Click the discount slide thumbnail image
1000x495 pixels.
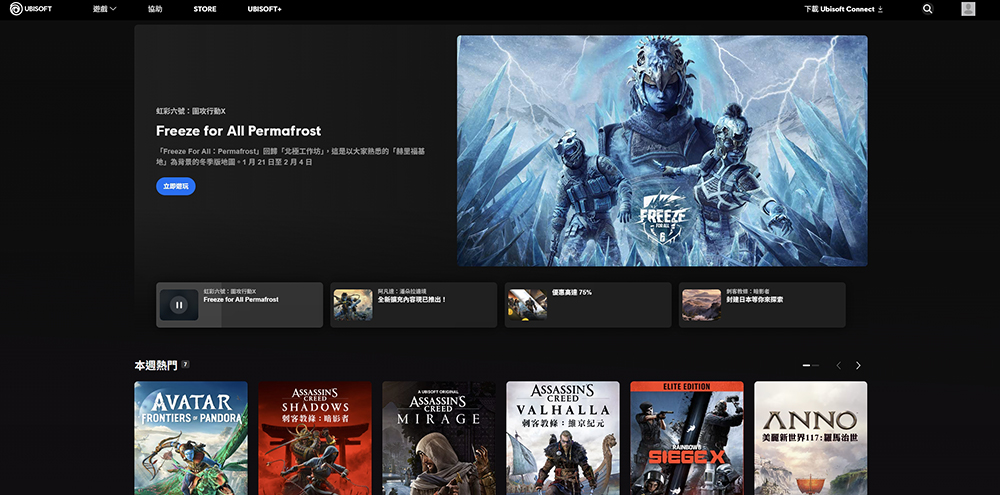click(x=527, y=305)
